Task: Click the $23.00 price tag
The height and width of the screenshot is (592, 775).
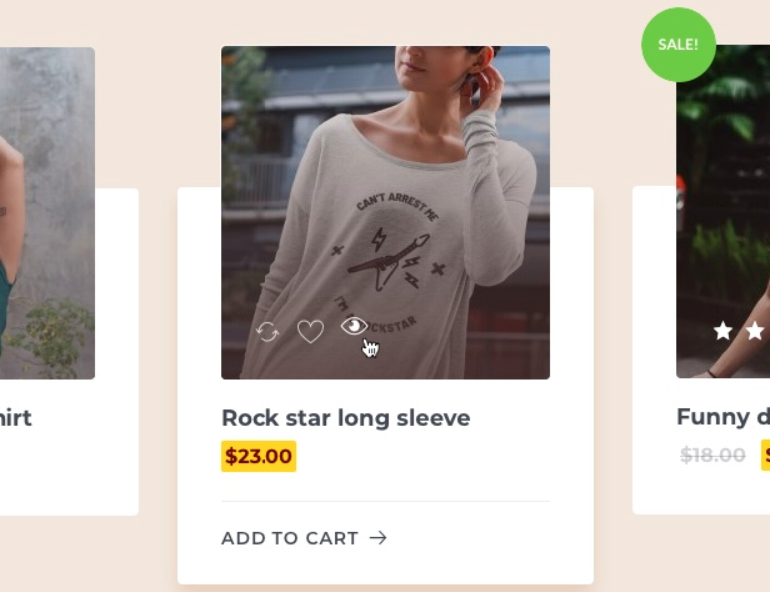Action: click(x=258, y=457)
